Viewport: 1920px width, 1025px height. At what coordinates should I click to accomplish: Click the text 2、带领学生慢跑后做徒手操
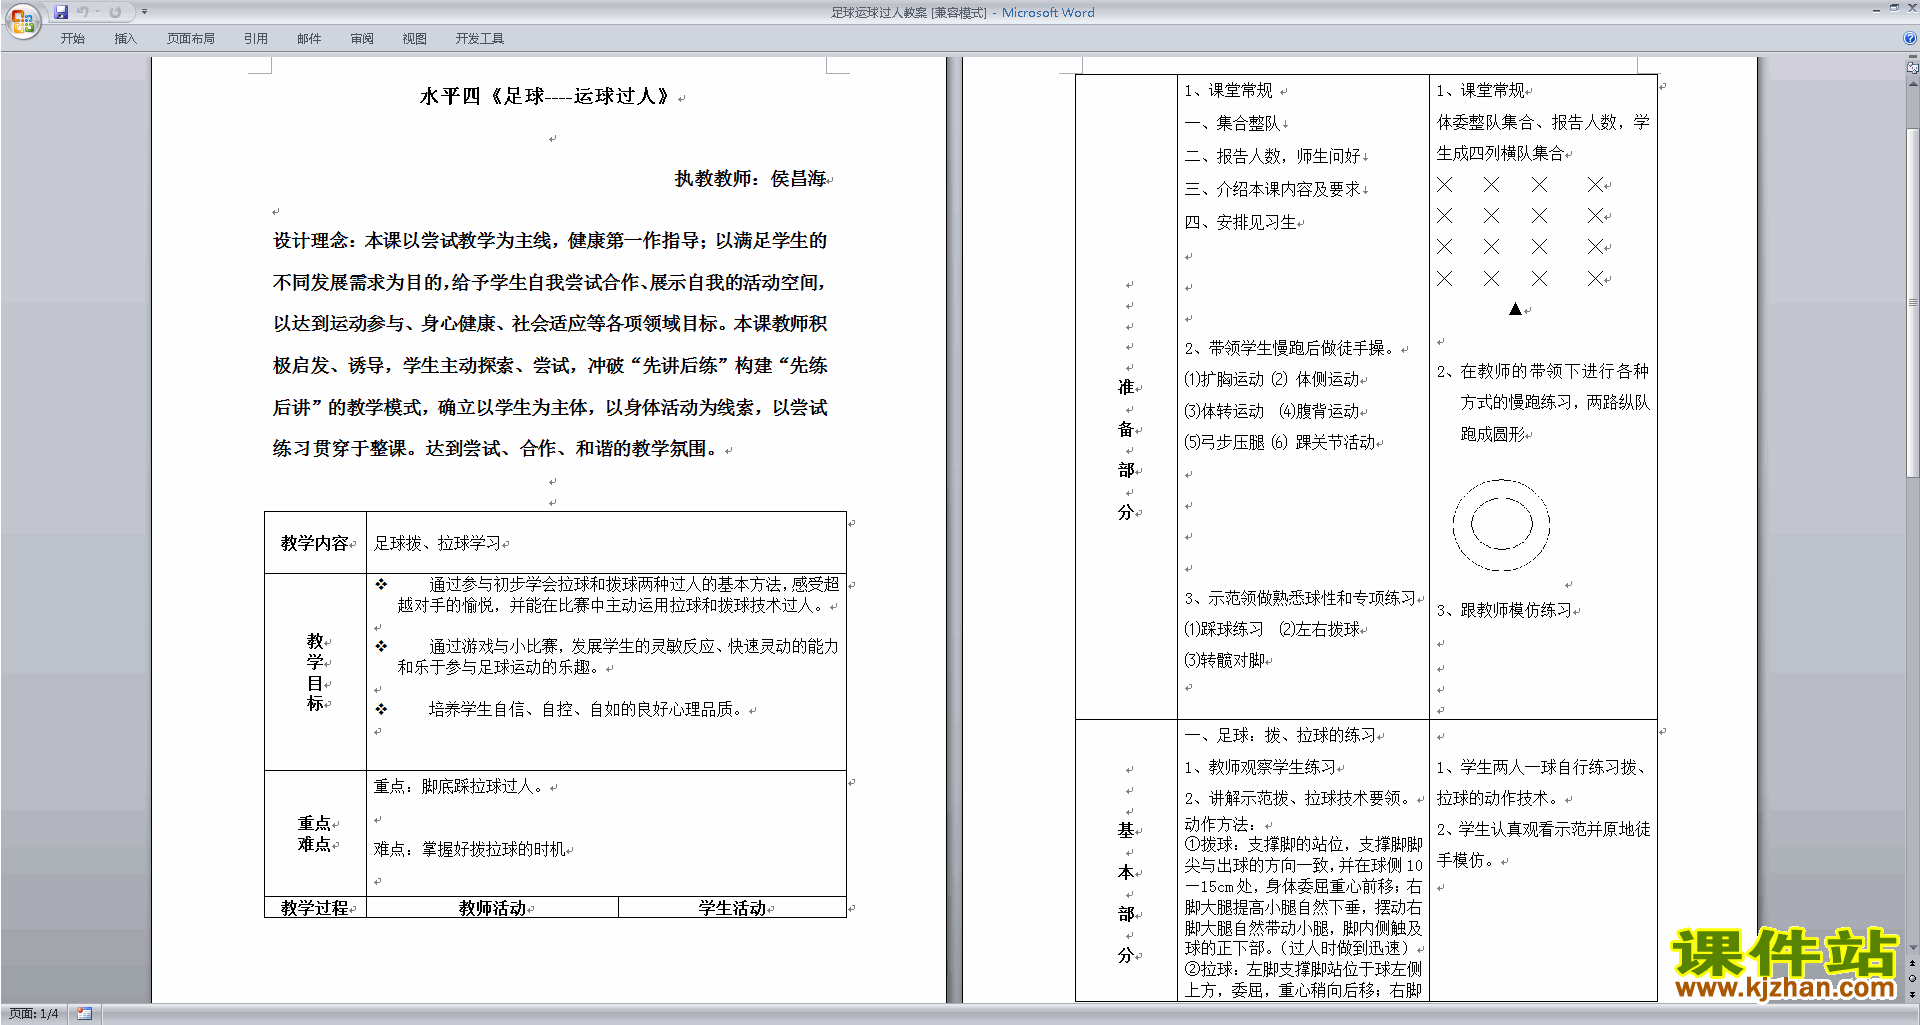click(1291, 348)
